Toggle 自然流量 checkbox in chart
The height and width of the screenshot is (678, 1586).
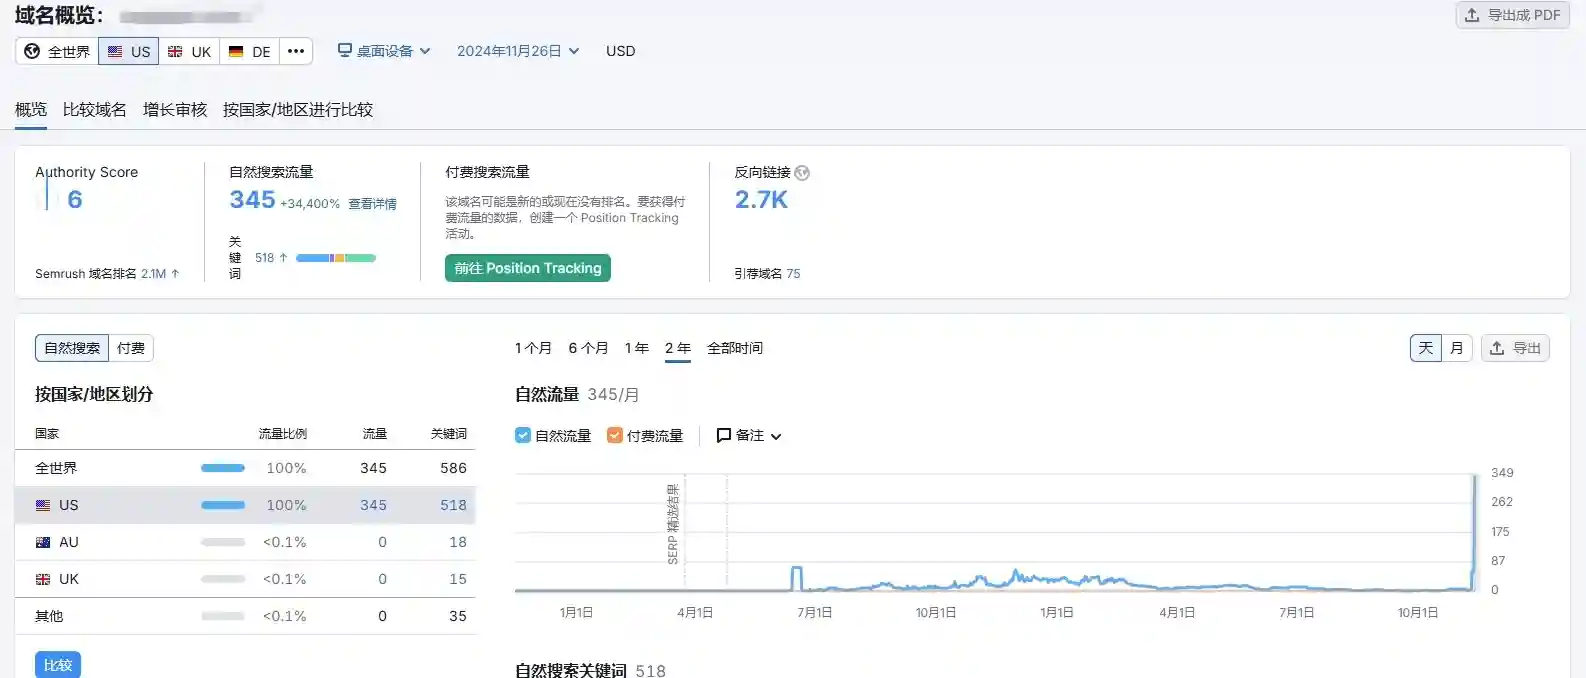[523, 435]
